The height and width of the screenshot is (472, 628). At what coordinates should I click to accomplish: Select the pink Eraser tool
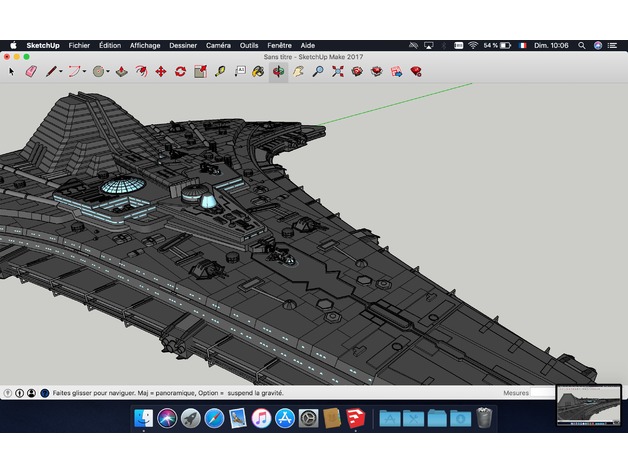(31, 72)
